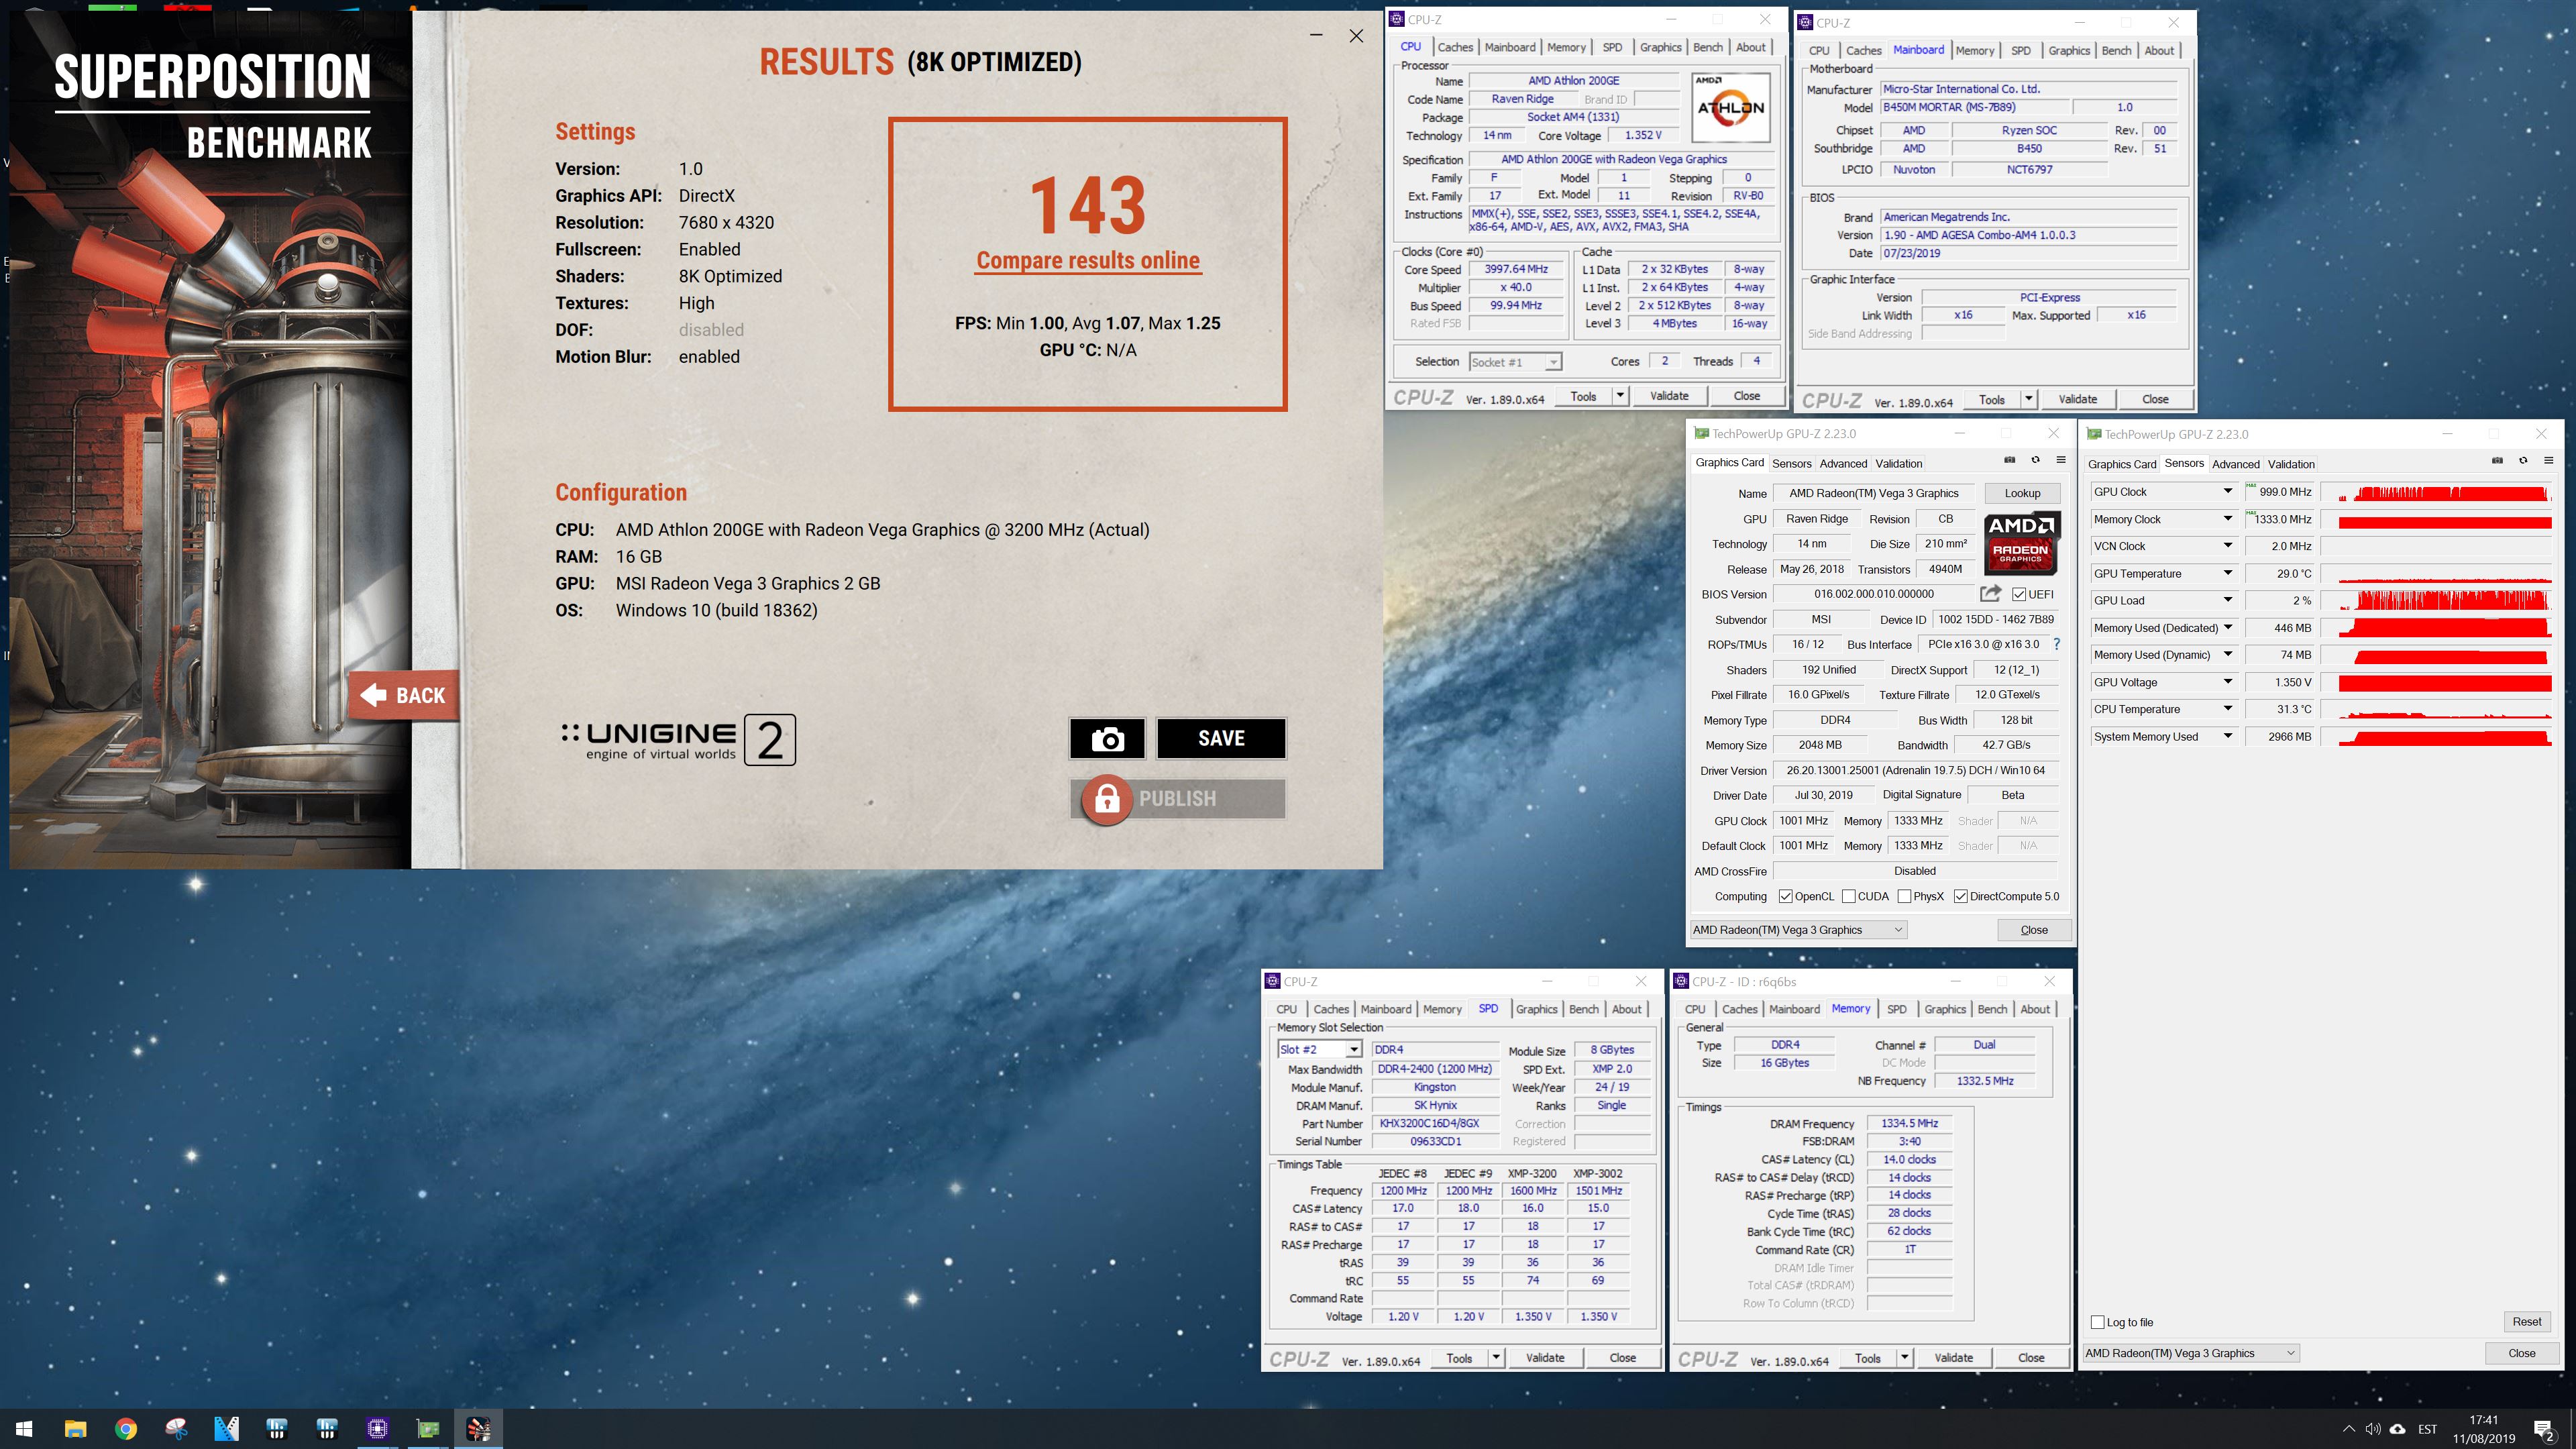The height and width of the screenshot is (1449, 2576).
Task: Click the locked Publish button in Superposition
Action: click(1178, 799)
